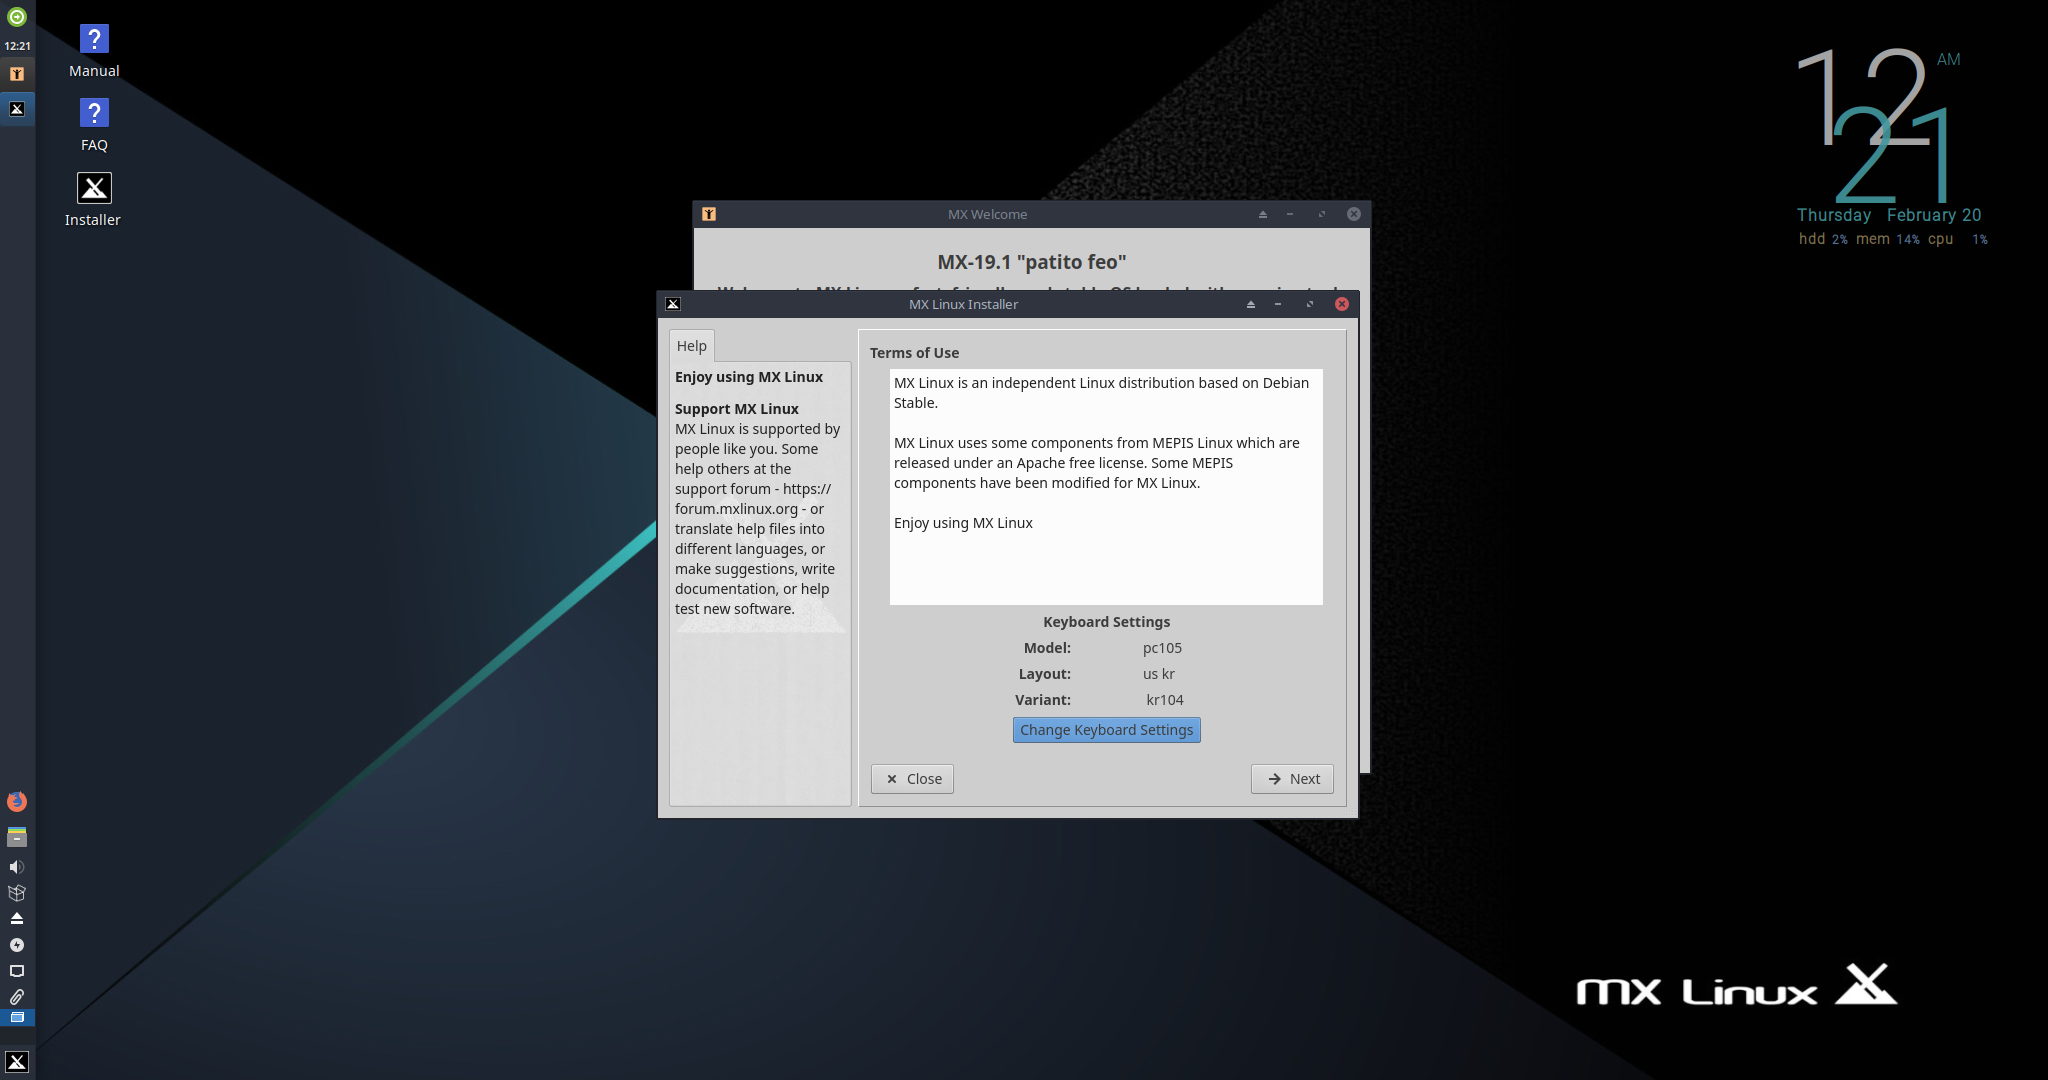Screen dimensions: 2048x1080
Task: Click the "us kr" layout value
Action: [1159, 674]
